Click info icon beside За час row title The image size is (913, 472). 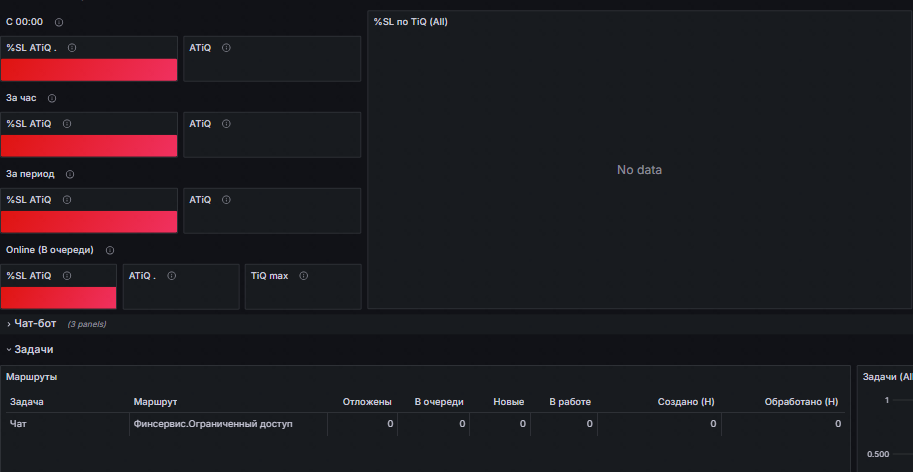52,98
